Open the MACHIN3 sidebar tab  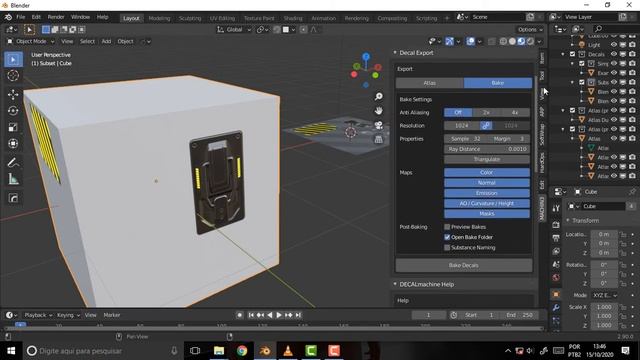(542, 209)
